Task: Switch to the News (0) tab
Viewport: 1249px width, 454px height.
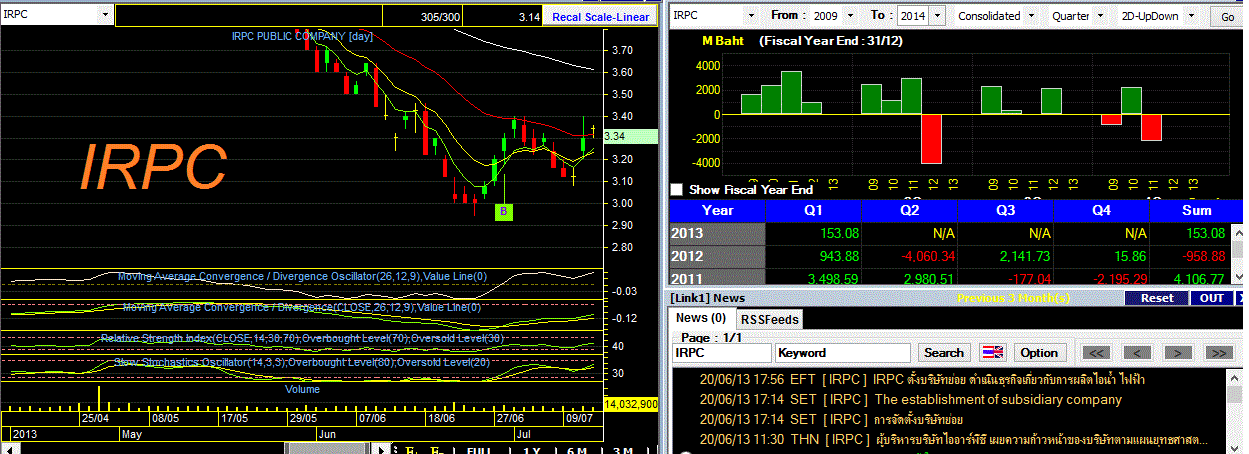Action: pos(701,317)
